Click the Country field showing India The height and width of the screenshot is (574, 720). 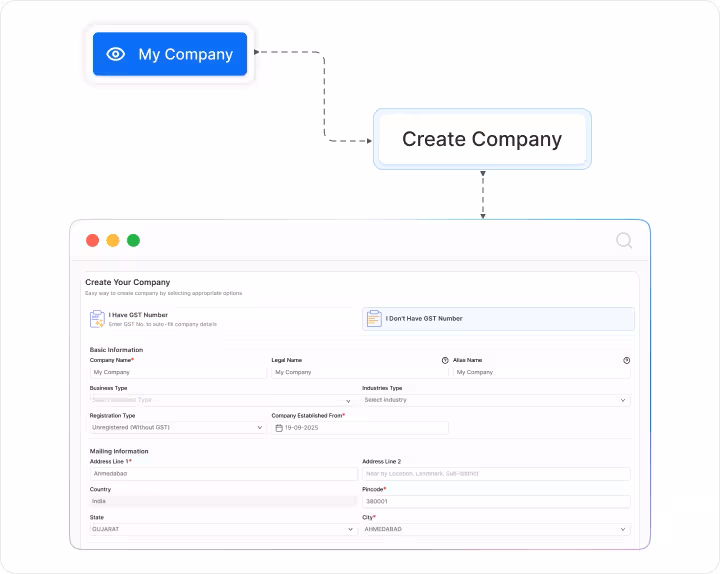tap(224, 501)
